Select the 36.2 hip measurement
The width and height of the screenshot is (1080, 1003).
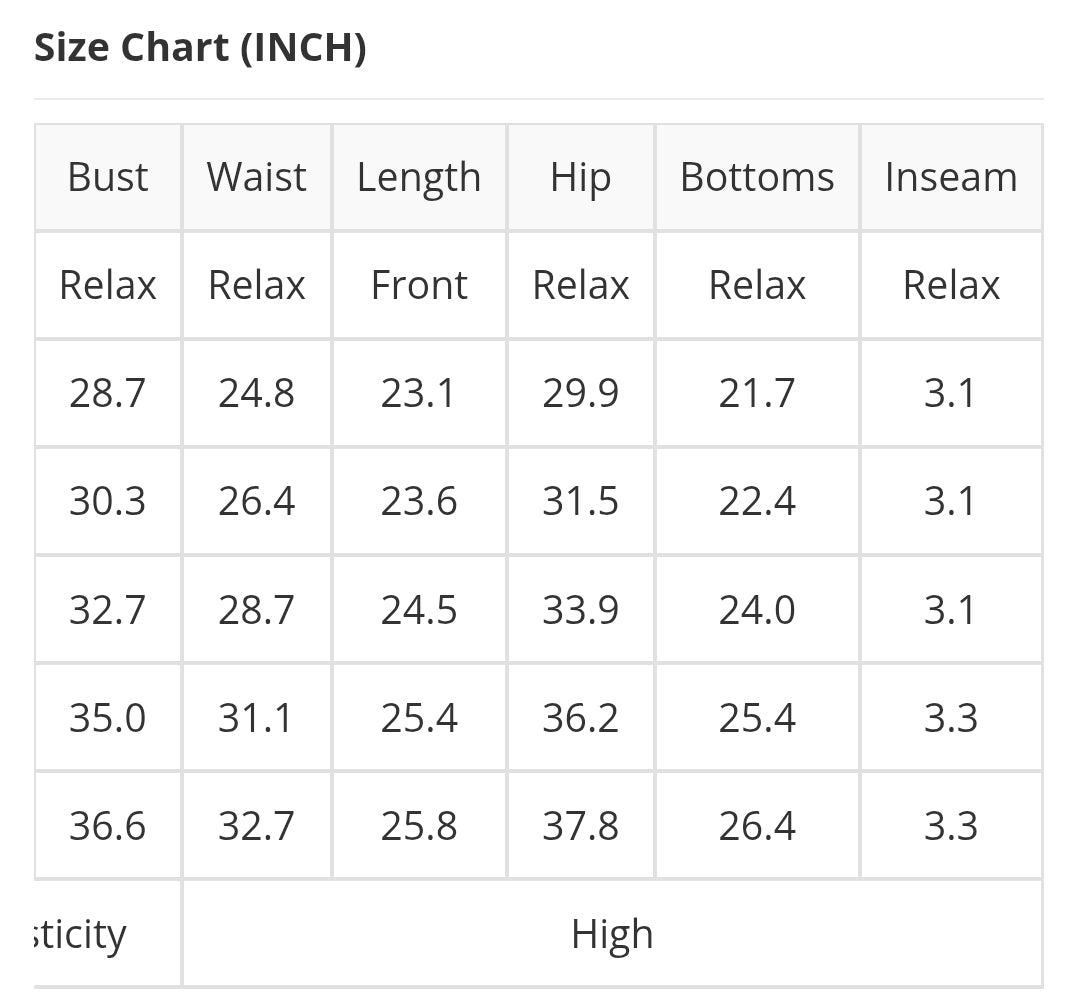pos(580,718)
